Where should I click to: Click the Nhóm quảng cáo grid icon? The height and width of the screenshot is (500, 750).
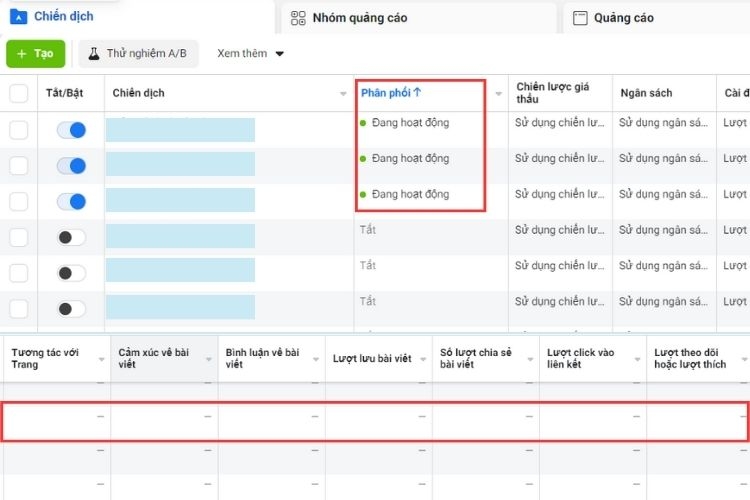click(298, 18)
